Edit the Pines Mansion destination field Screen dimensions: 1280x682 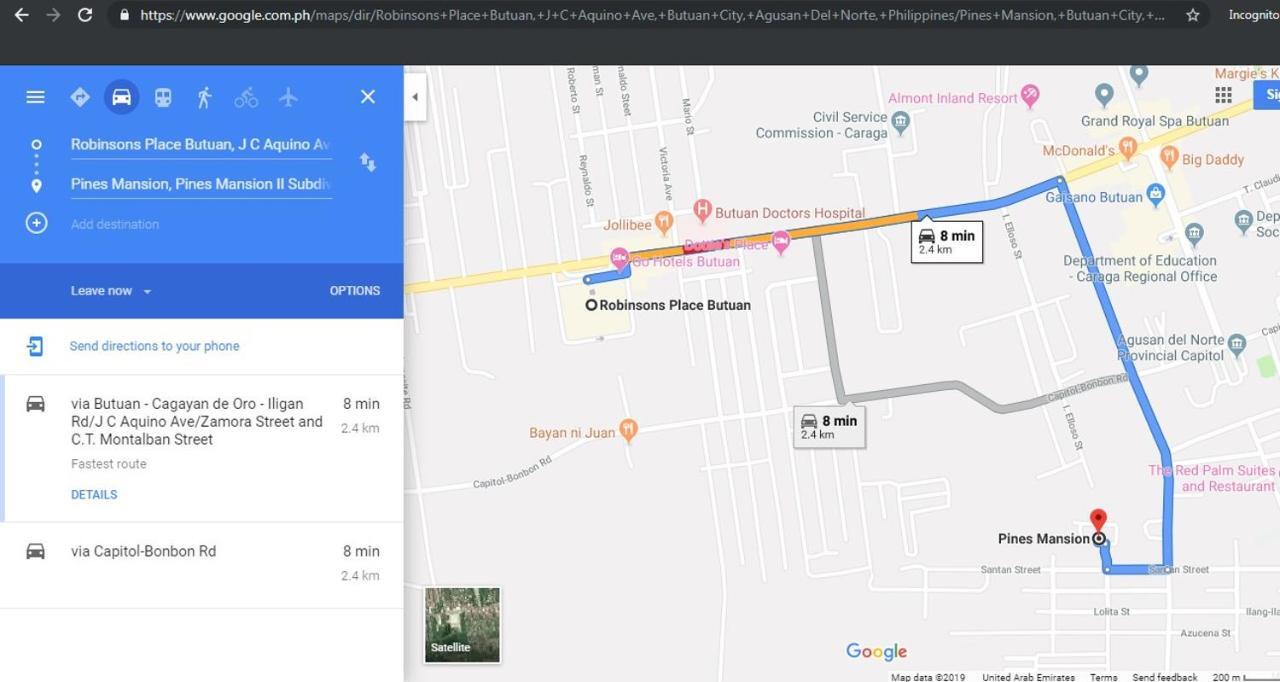pos(201,184)
